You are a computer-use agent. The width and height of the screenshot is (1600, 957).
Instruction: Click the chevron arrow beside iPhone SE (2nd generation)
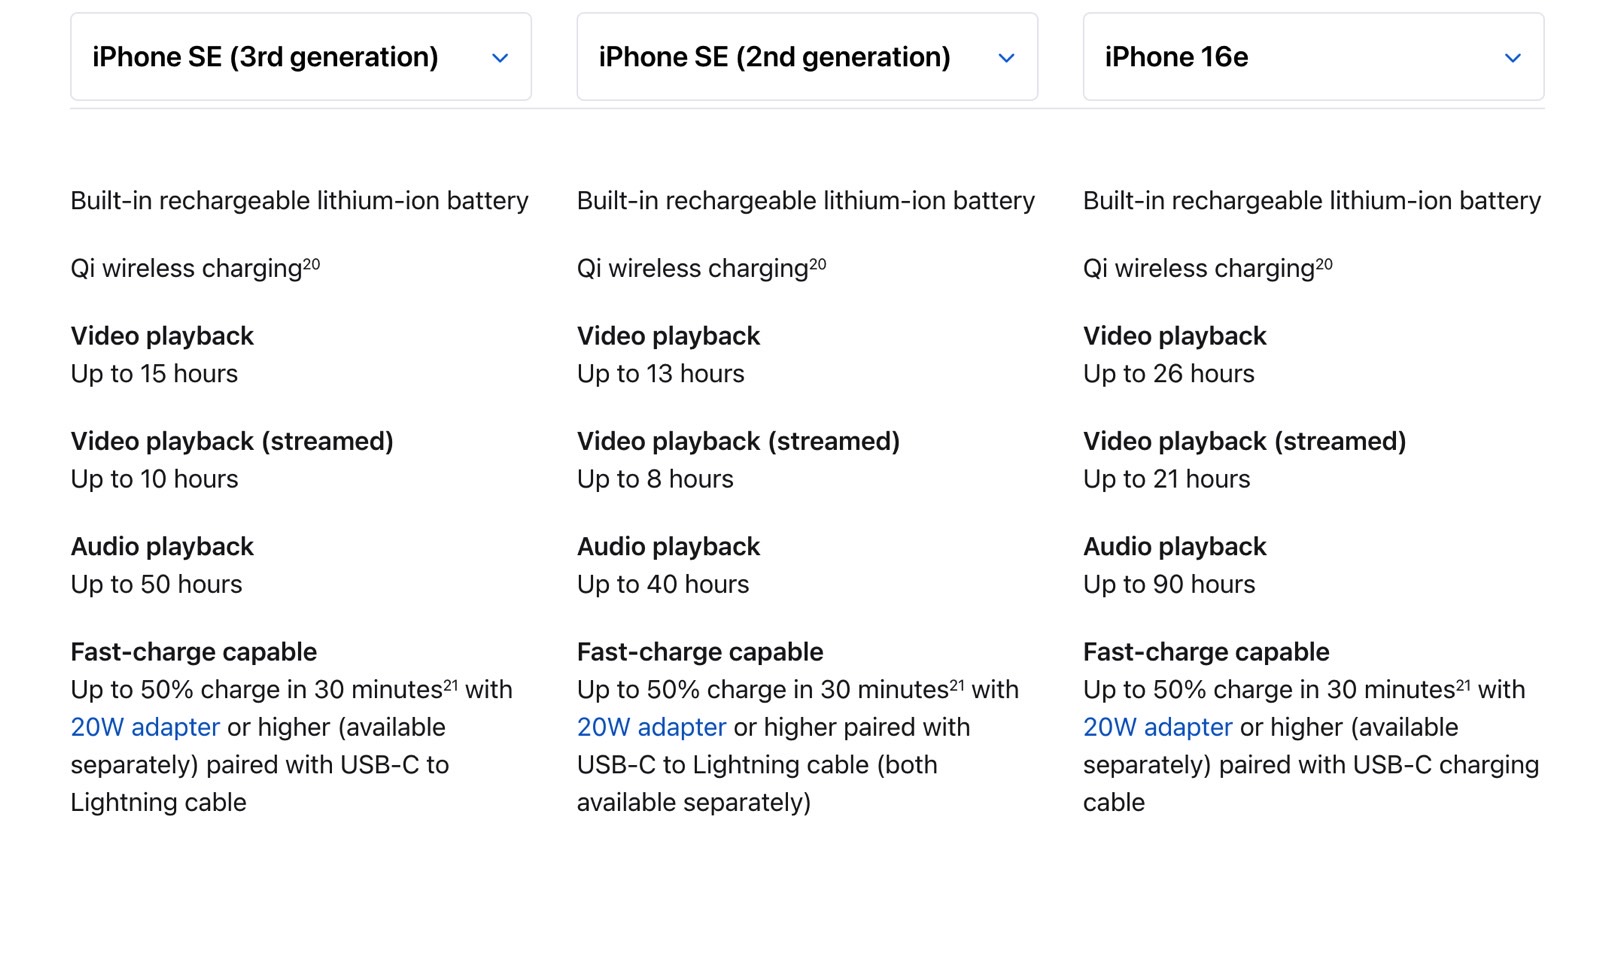pyautogui.click(x=1006, y=58)
